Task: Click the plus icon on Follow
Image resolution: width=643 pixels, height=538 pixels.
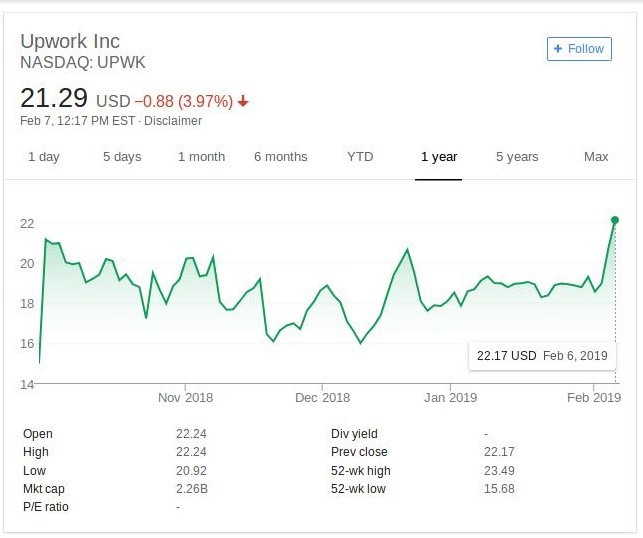Action: pyautogui.click(x=558, y=48)
